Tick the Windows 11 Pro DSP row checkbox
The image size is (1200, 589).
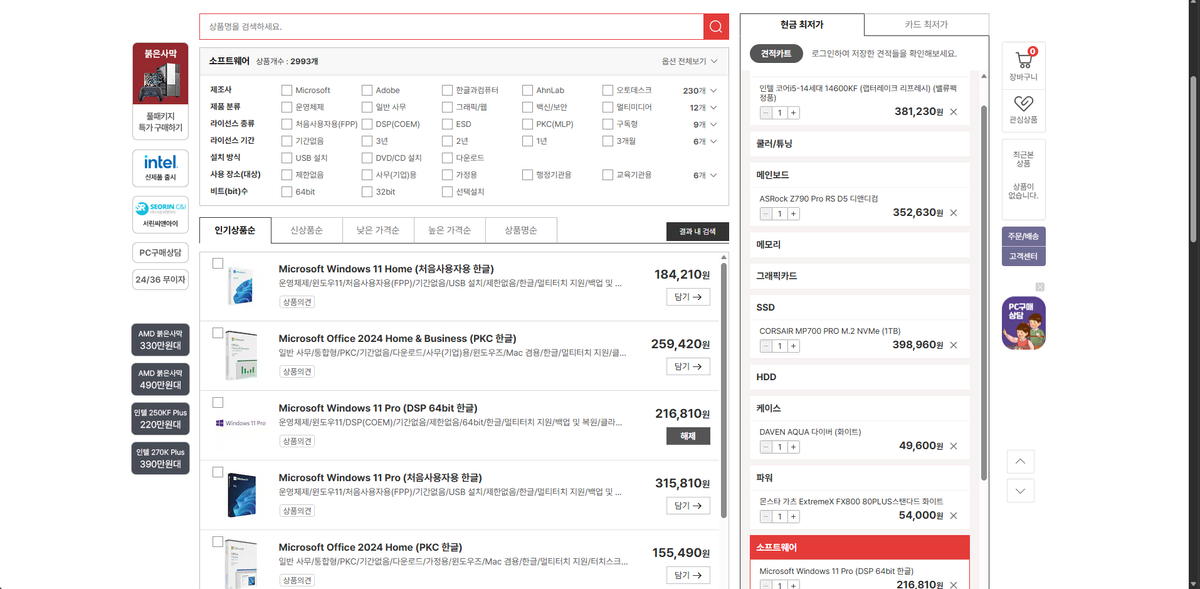[217, 402]
